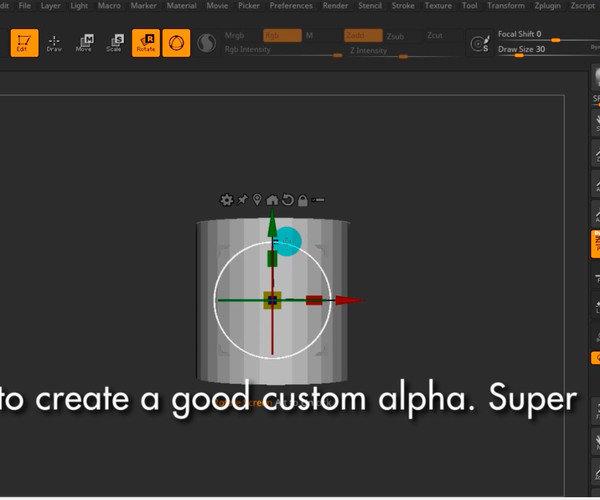The image size is (600, 500).
Task: Open Gizmo customize gear icon
Action: 227,200
